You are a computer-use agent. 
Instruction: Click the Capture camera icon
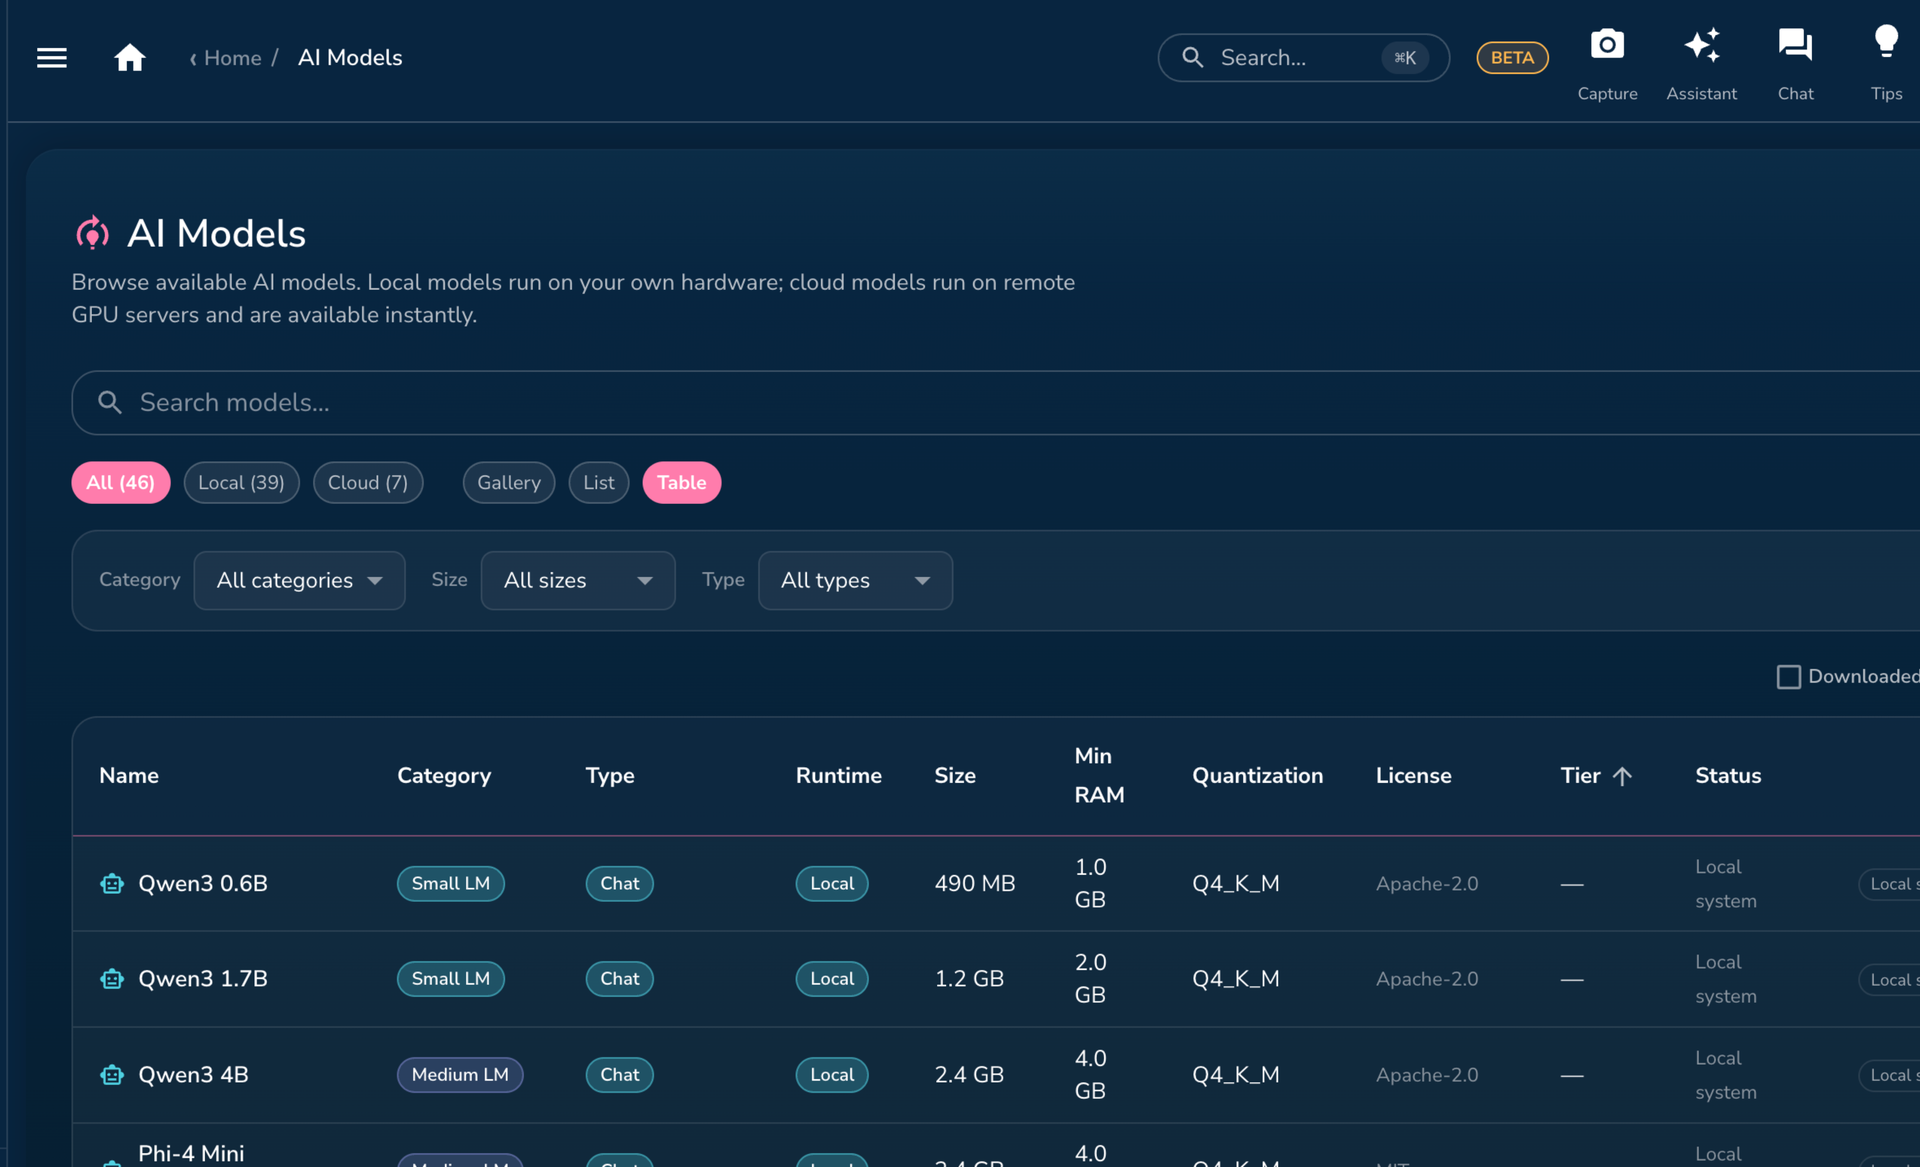(x=1607, y=45)
